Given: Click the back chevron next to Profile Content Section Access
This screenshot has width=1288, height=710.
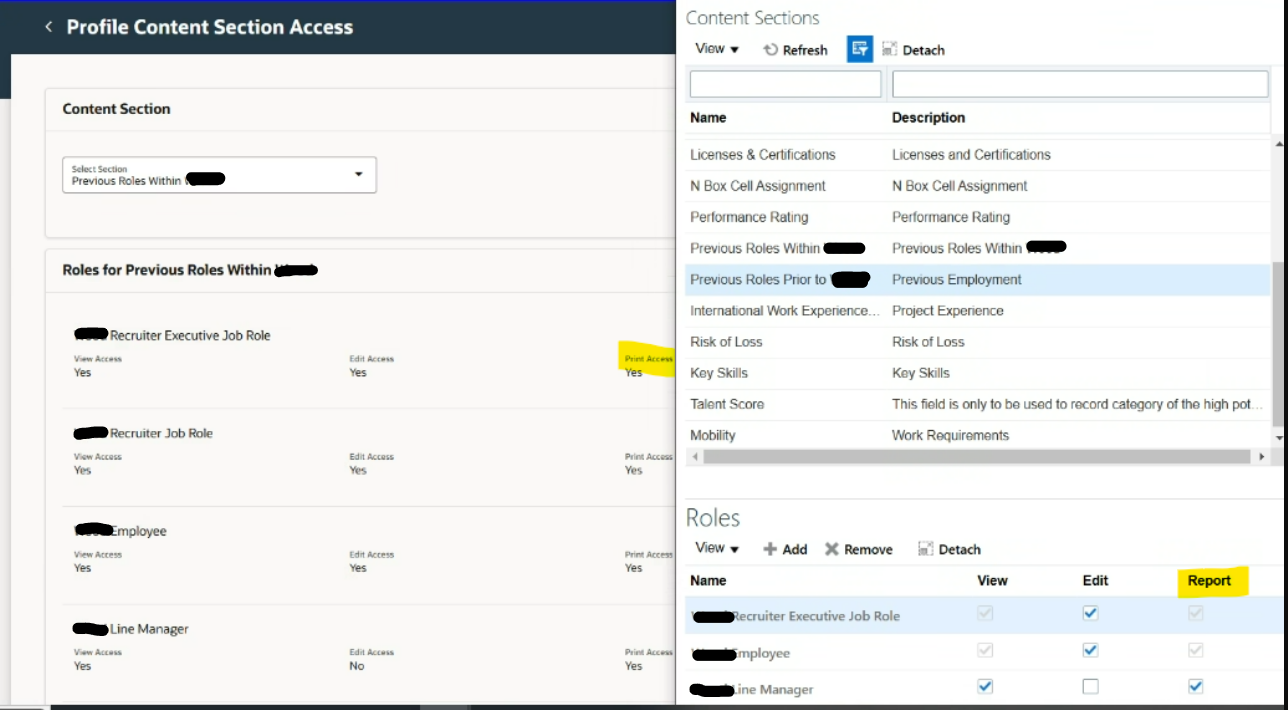Looking at the screenshot, I should pyautogui.click(x=48, y=27).
